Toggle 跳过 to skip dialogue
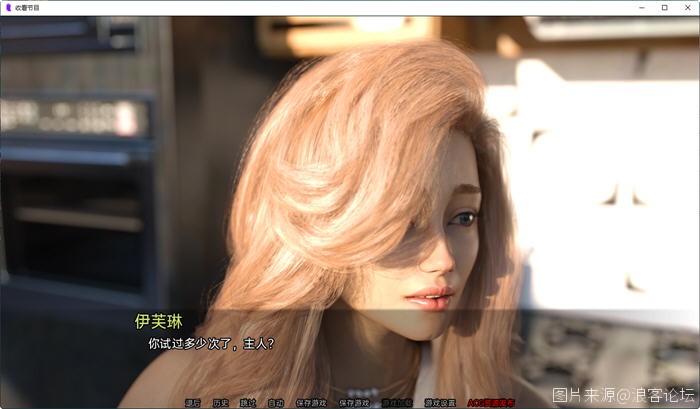This screenshot has width=700, height=409. tap(248, 402)
